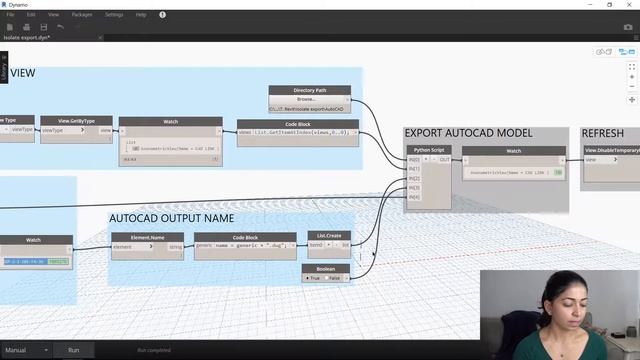Click the List entry in VIEW Watch node
This screenshot has width=640, height=360.
(x=131, y=142)
